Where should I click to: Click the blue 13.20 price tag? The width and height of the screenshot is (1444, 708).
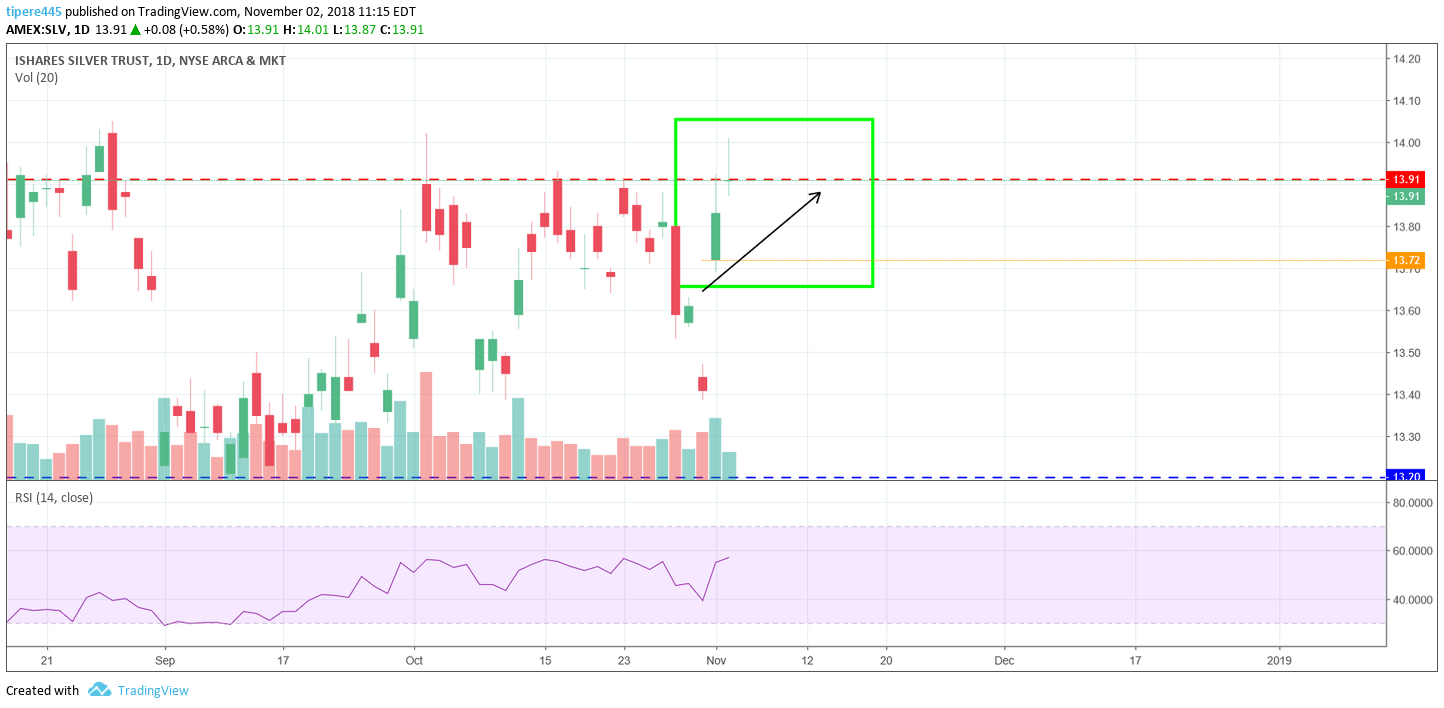pyautogui.click(x=1407, y=476)
